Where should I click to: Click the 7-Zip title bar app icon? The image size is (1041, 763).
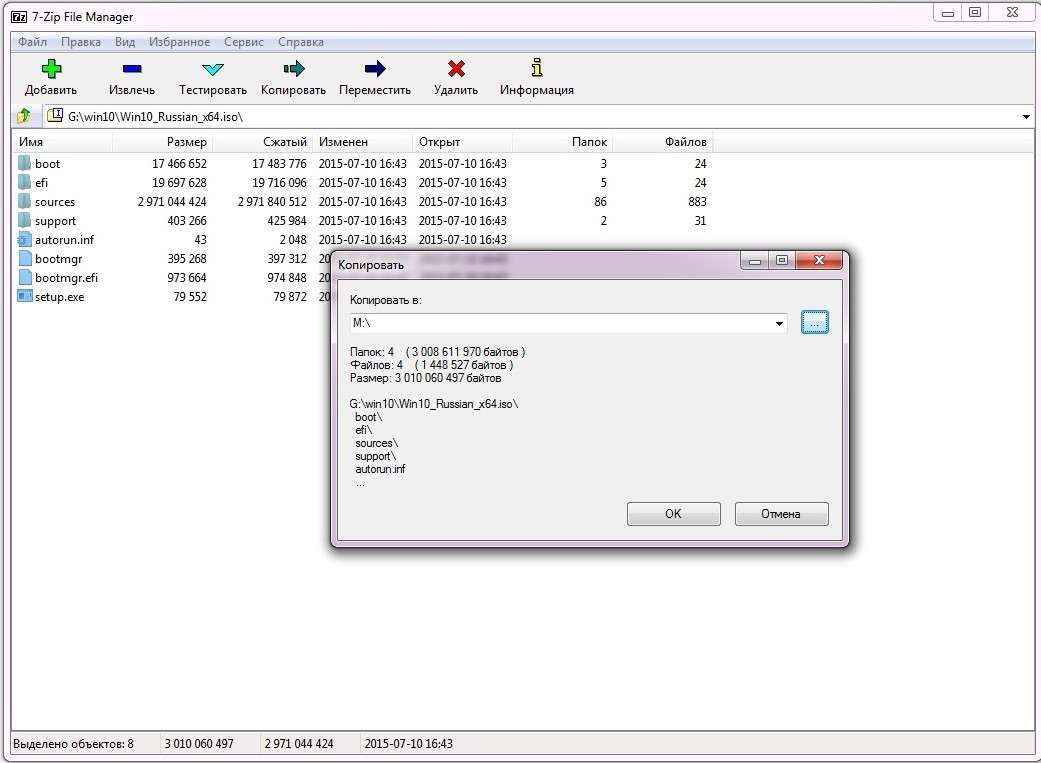click(x=19, y=17)
